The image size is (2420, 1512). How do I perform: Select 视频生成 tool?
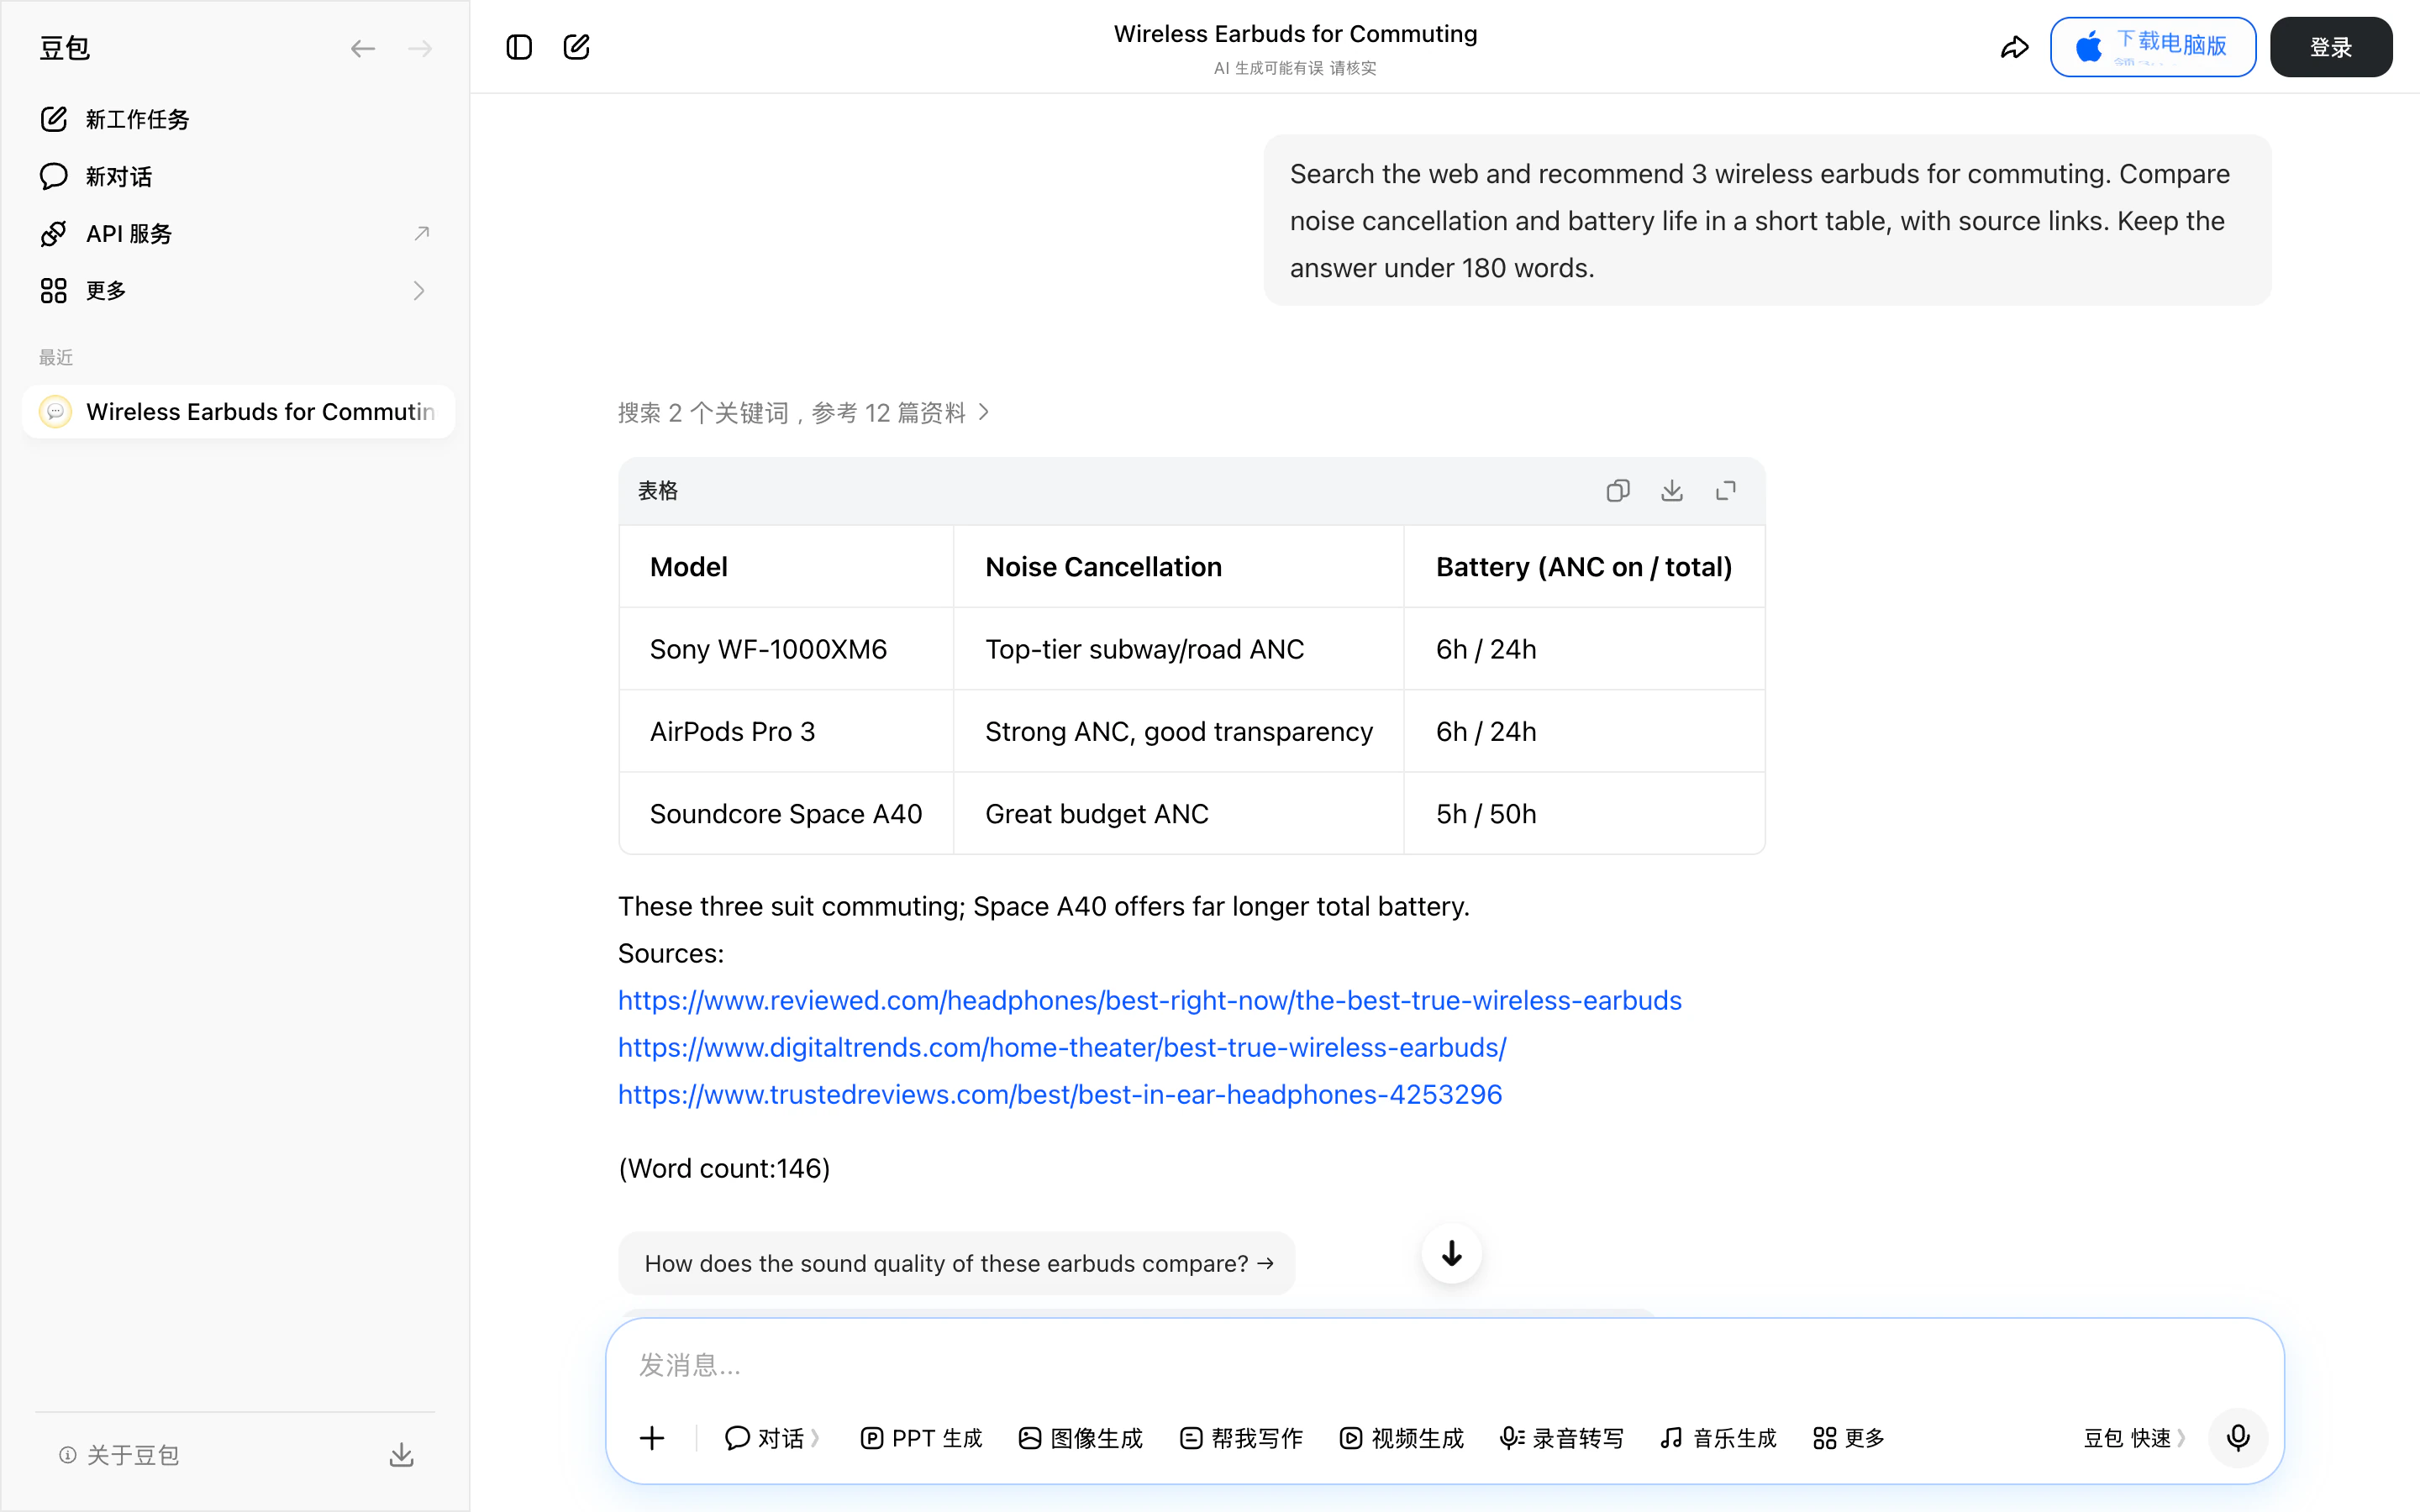tap(1401, 1438)
